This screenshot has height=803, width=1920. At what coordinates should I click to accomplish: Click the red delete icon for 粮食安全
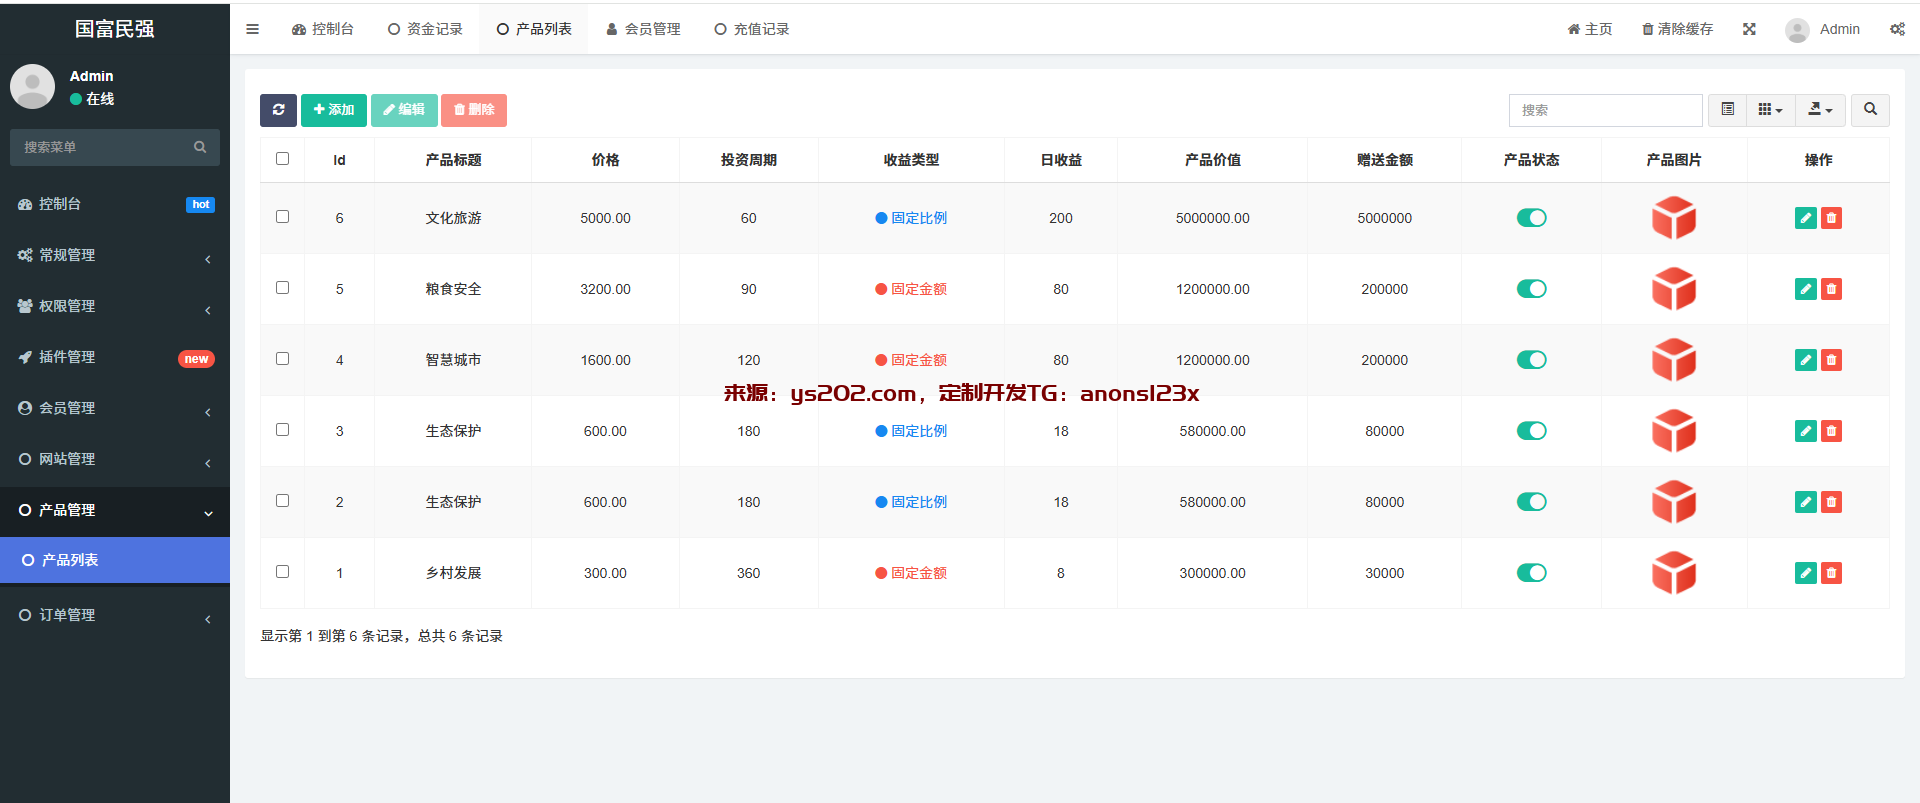tap(1831, 289)
